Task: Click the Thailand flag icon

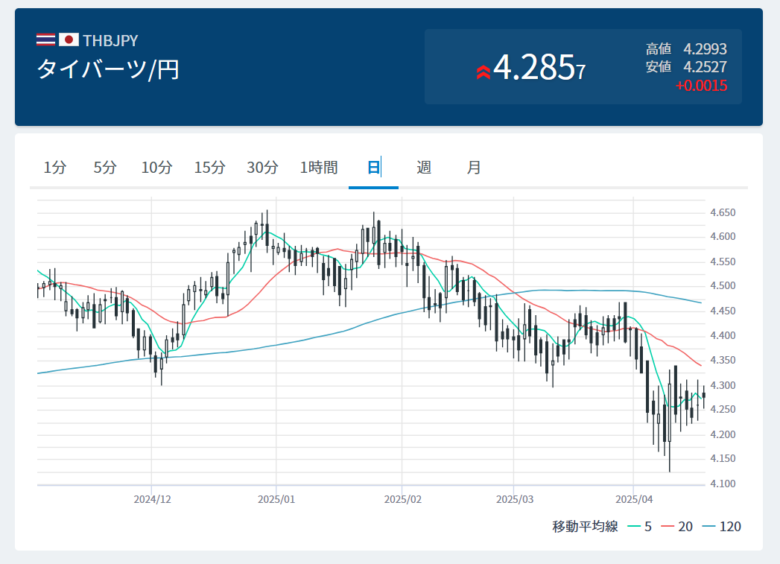Action: pyautogui.click(x=46, y=40)
